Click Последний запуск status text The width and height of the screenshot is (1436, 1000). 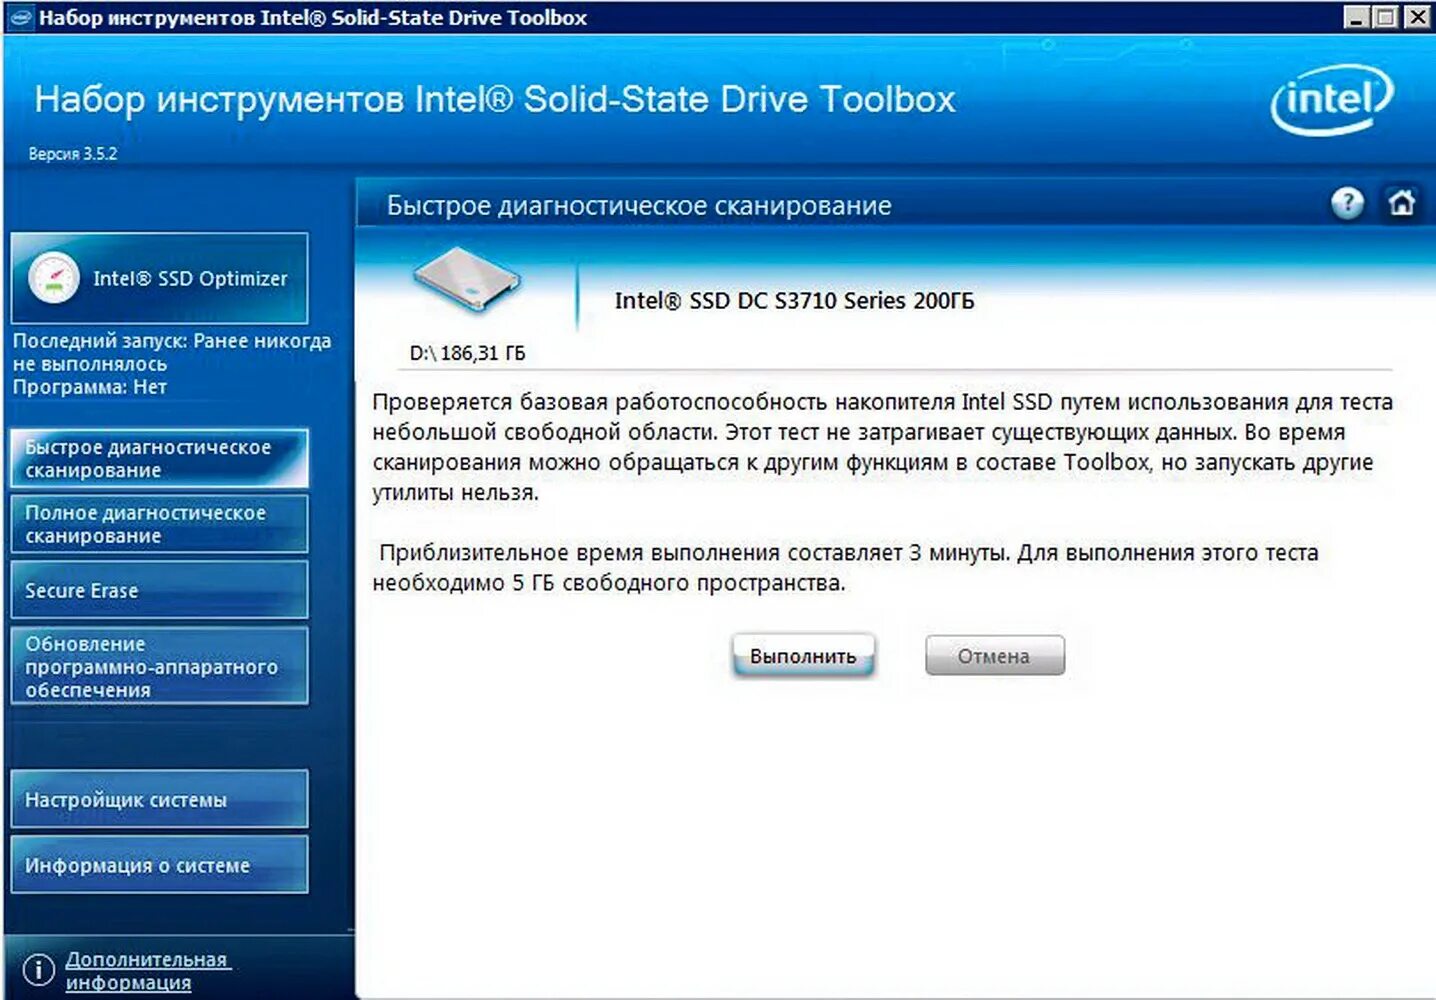(171, 352)
